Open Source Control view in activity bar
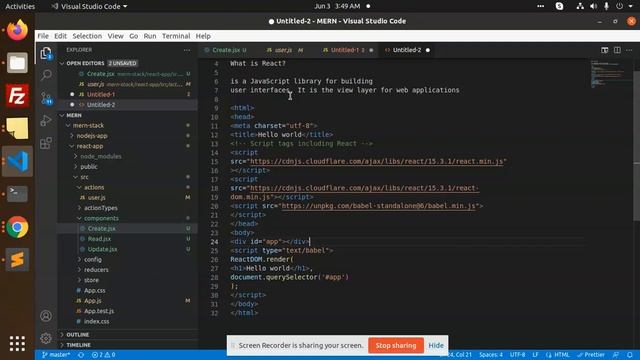 [46, 98]
